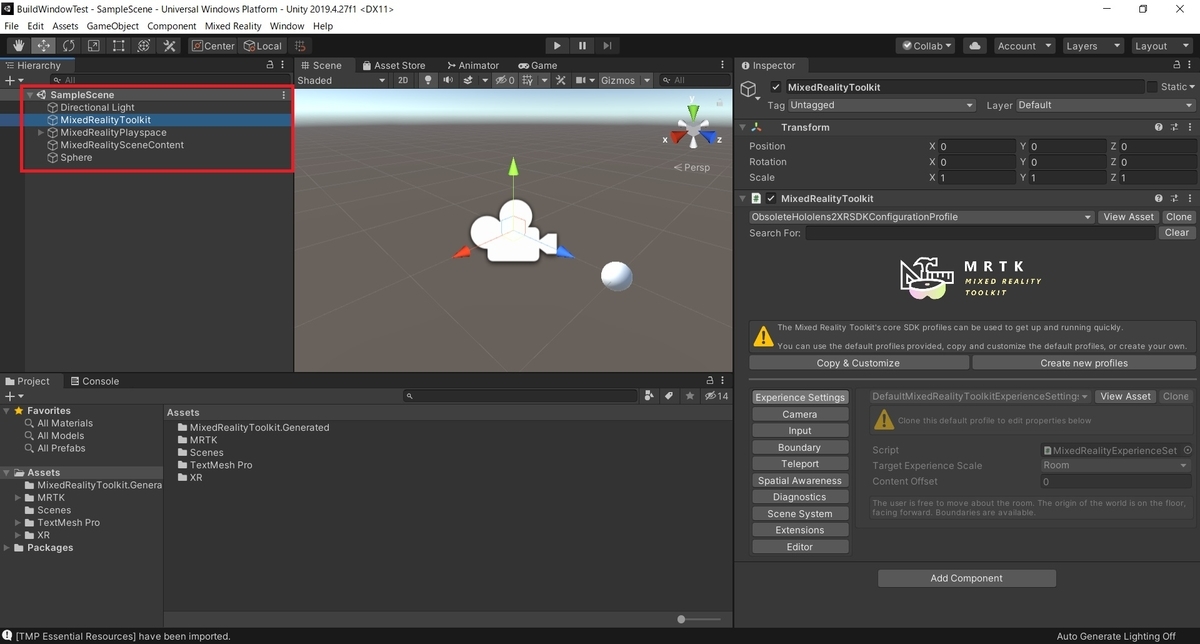The width and height of the screenshot is (1200, 644).
Task: Search project by label icon
Action: pos(669,396)
